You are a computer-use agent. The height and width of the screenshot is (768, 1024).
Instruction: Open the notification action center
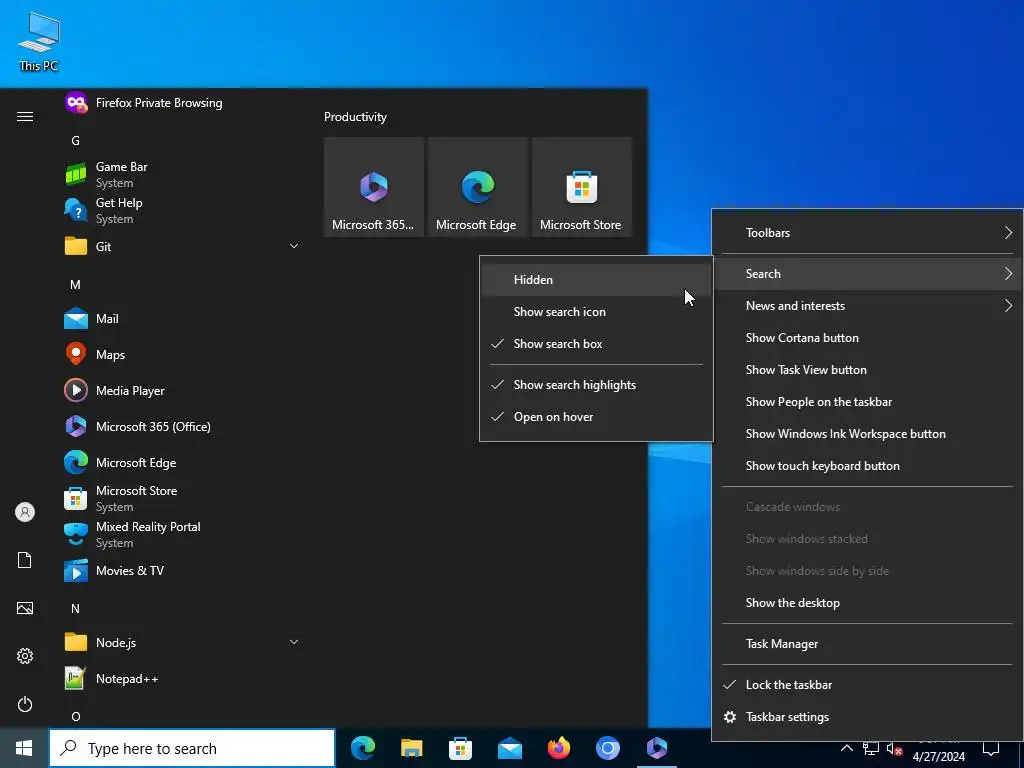[x=991, y=748]
